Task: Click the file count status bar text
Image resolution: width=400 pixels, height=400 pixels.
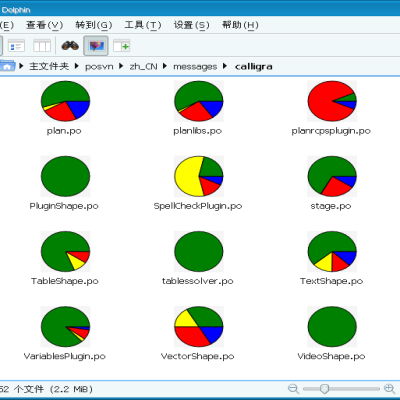Action: click(46, 389)
